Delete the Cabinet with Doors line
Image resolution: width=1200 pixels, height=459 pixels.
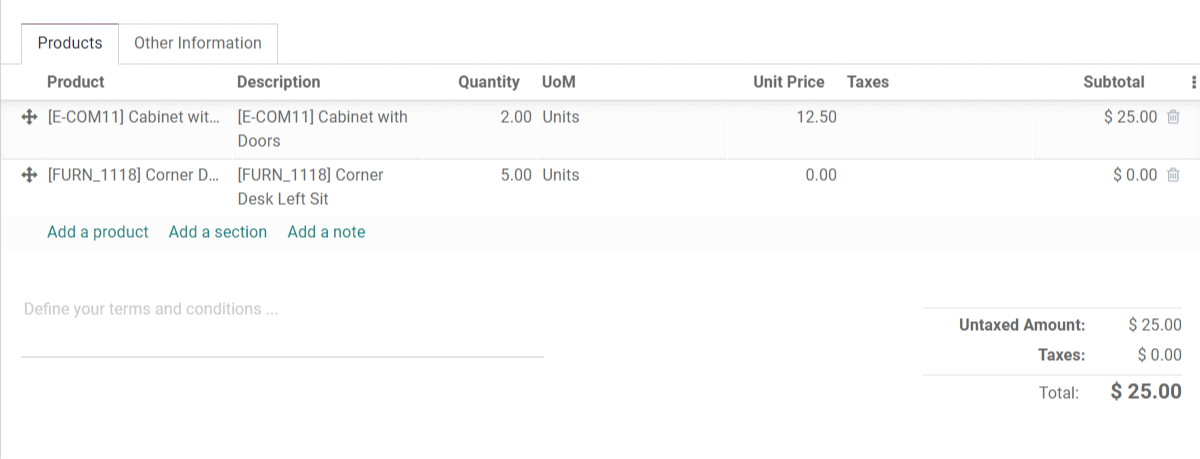pos(1174,117)
